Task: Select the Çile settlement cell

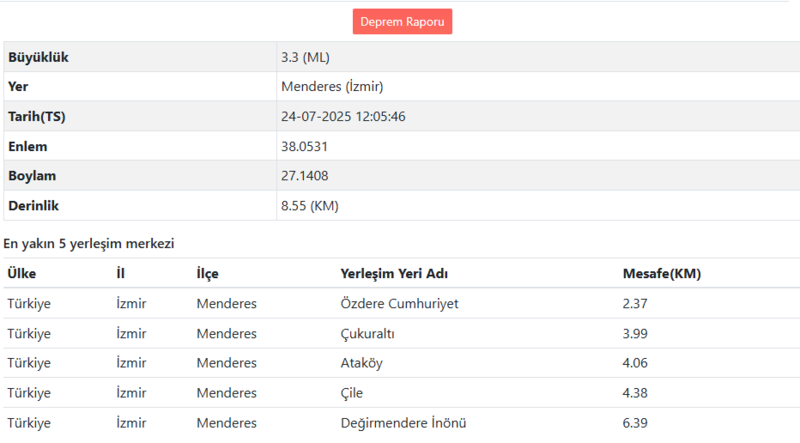Action: (355, 393)
